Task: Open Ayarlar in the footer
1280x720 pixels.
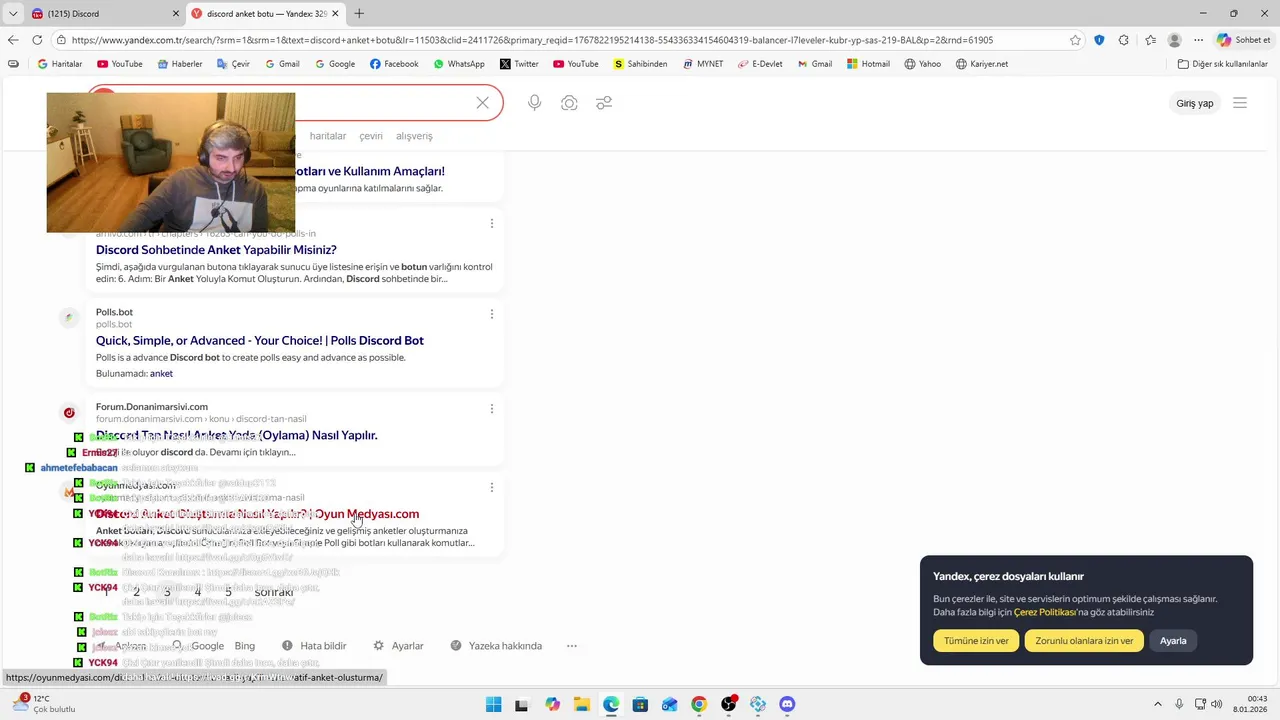Action: coord(398,646)
